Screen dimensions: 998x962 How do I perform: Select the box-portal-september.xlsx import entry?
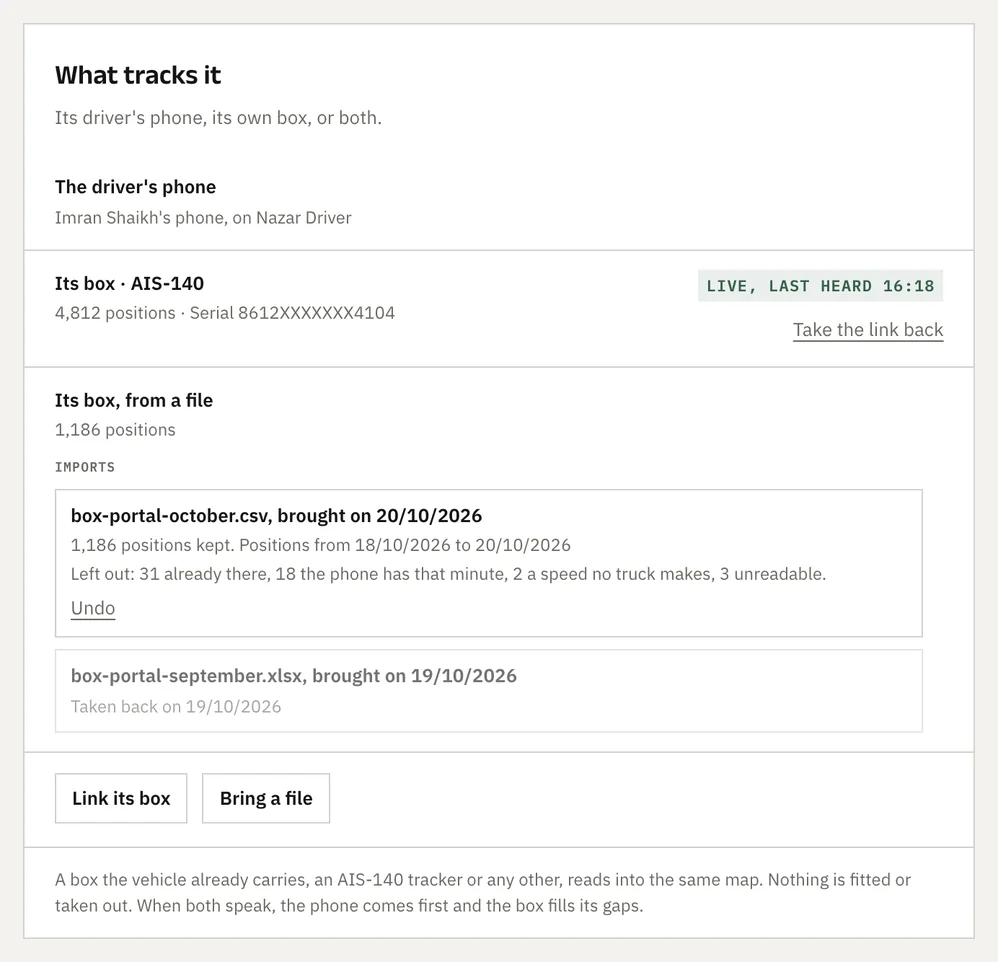[489, 691]
